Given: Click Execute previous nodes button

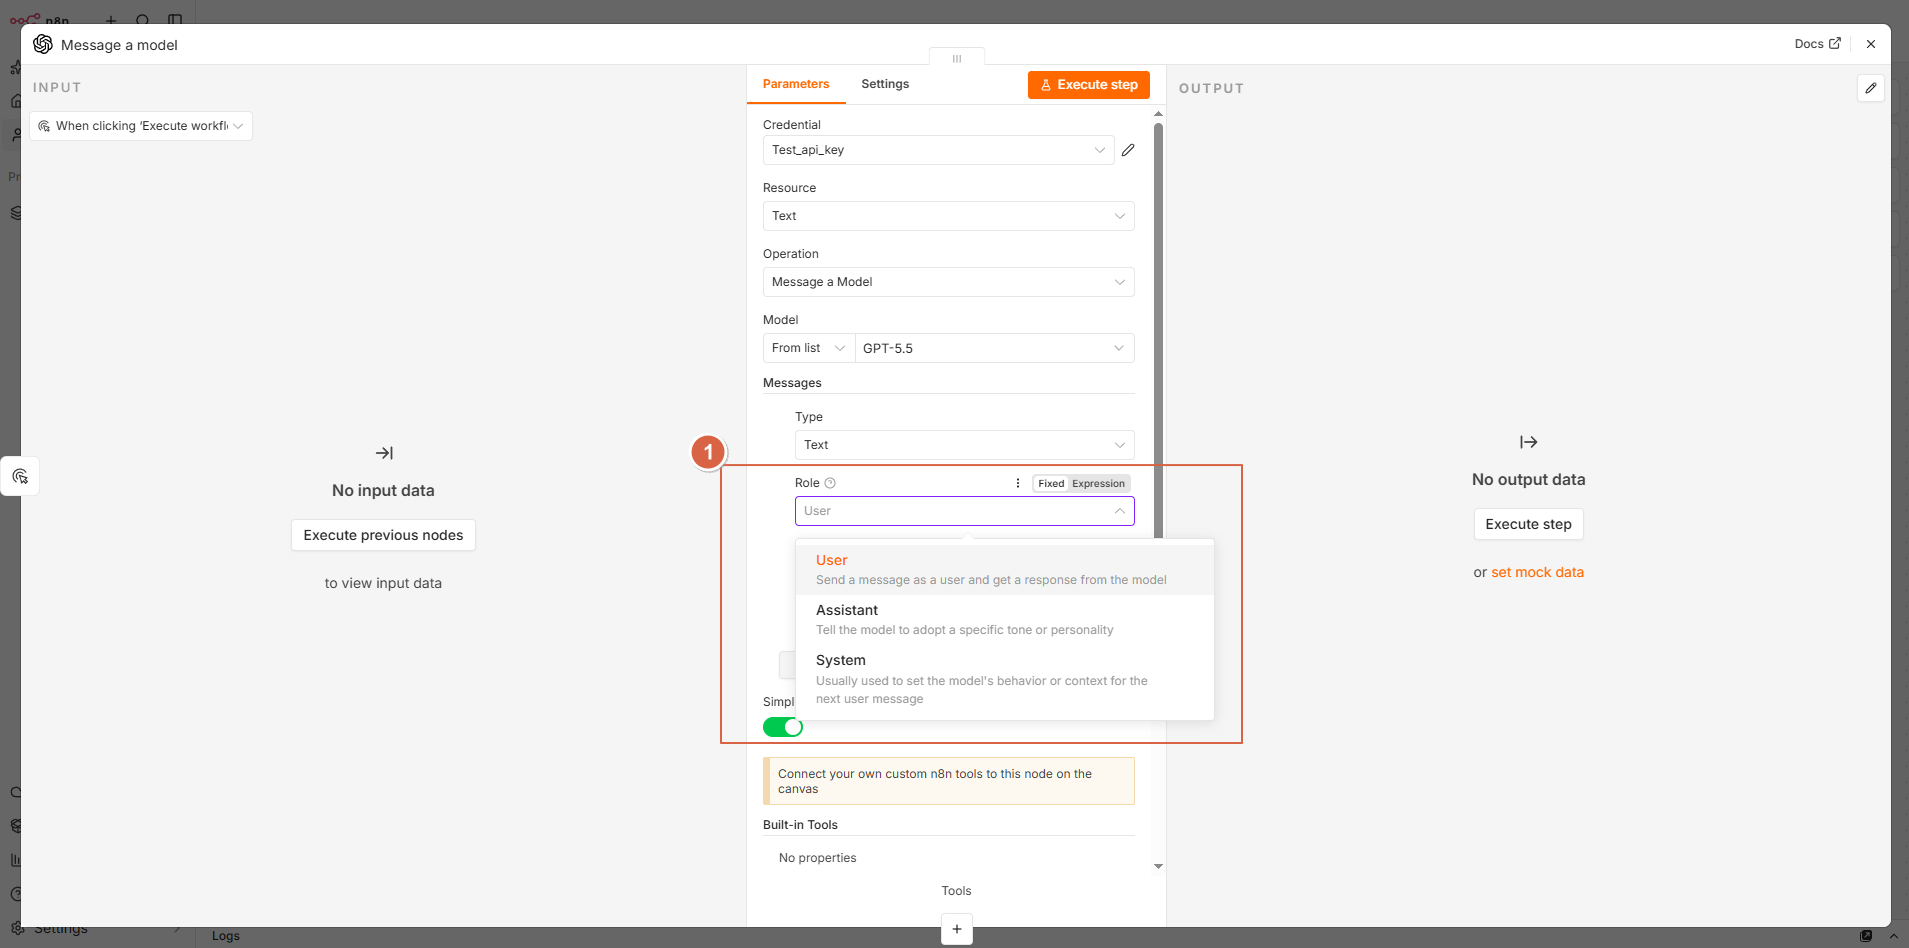Looking at the screenshot, I should click(383, 535).
